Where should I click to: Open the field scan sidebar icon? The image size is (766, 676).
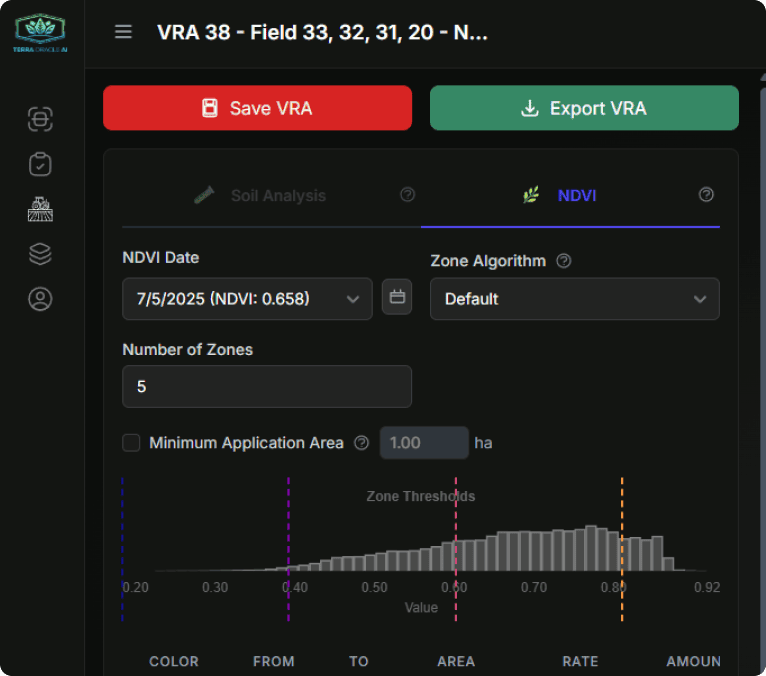pos(40,120)
